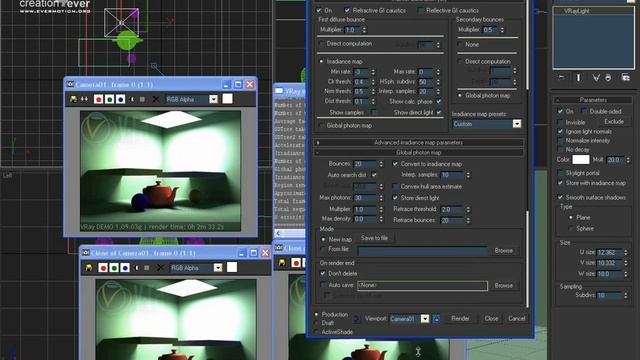The height and width of the screenshot is (360, 640).
Task: Click save bitmap icon in Clone of Camera01 window
Action: click(x=89, y=268)
